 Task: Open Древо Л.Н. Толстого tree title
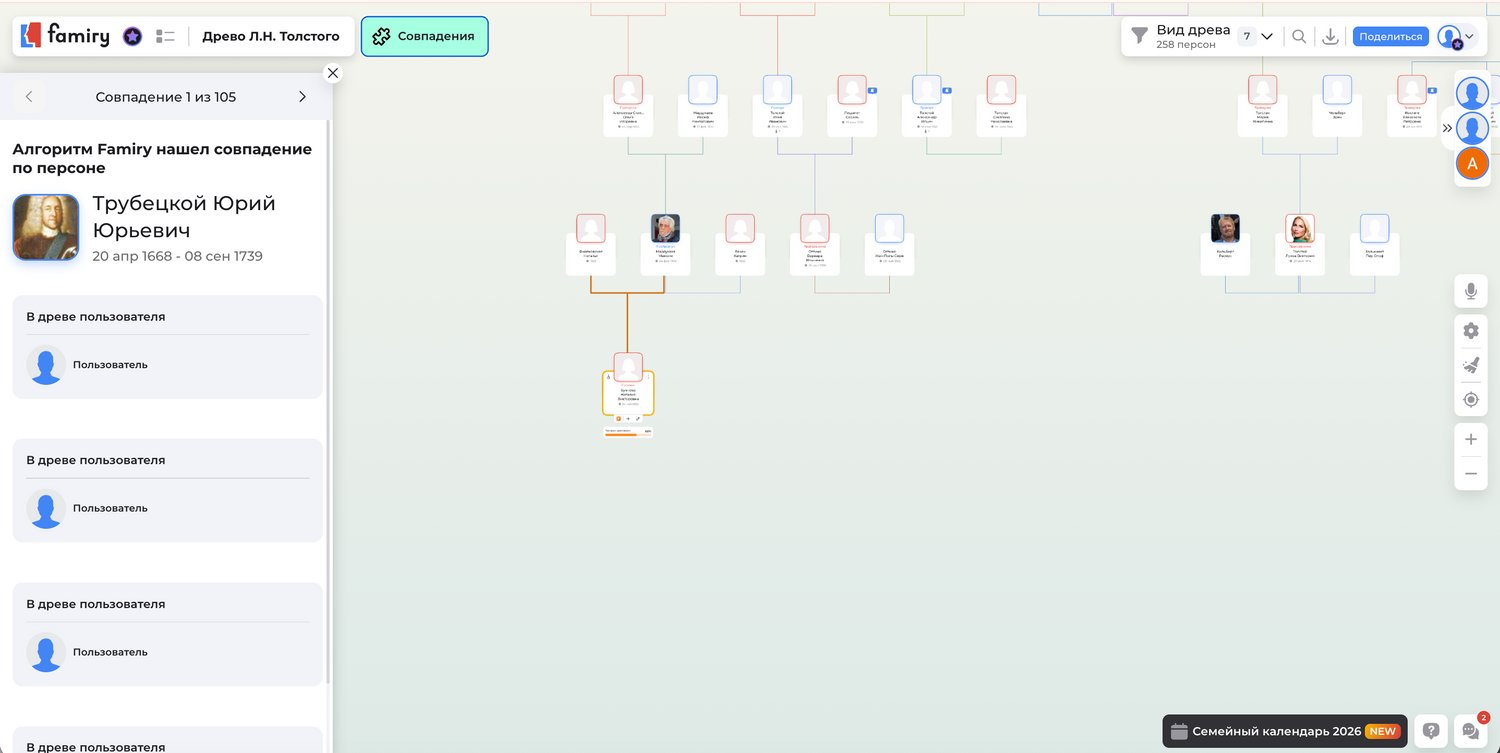tap(270, 37)
